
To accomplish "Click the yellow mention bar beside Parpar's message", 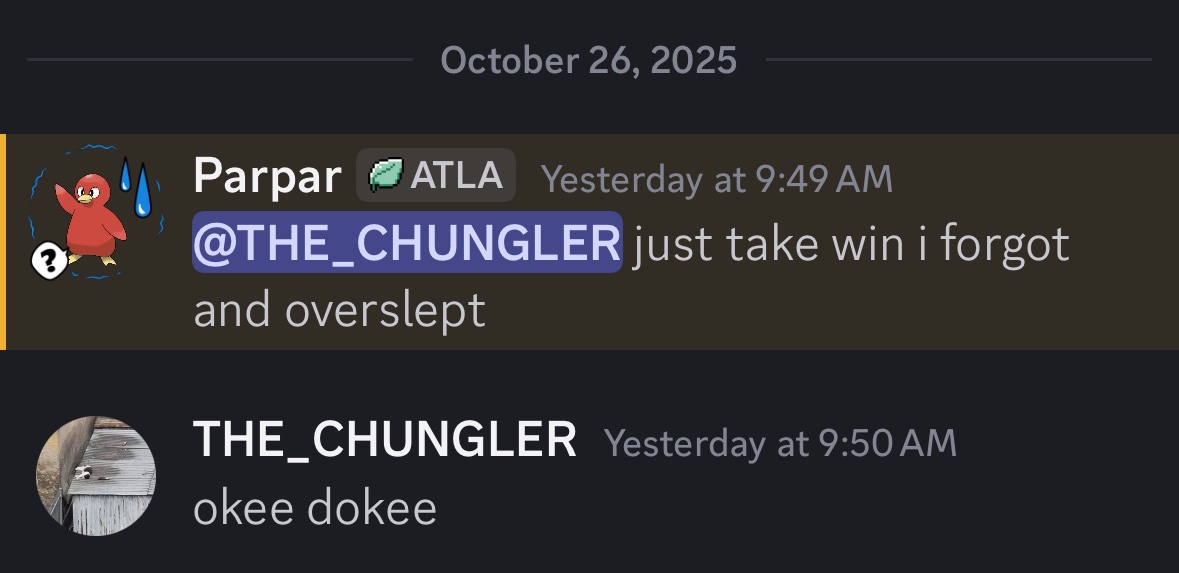I will point(3,242).
